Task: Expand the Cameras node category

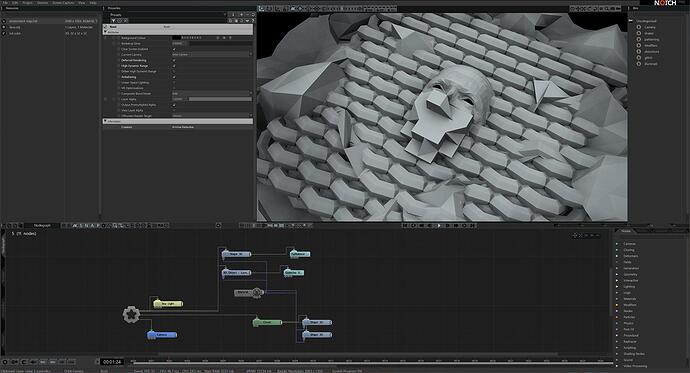Action: click(x=617, y=244)
